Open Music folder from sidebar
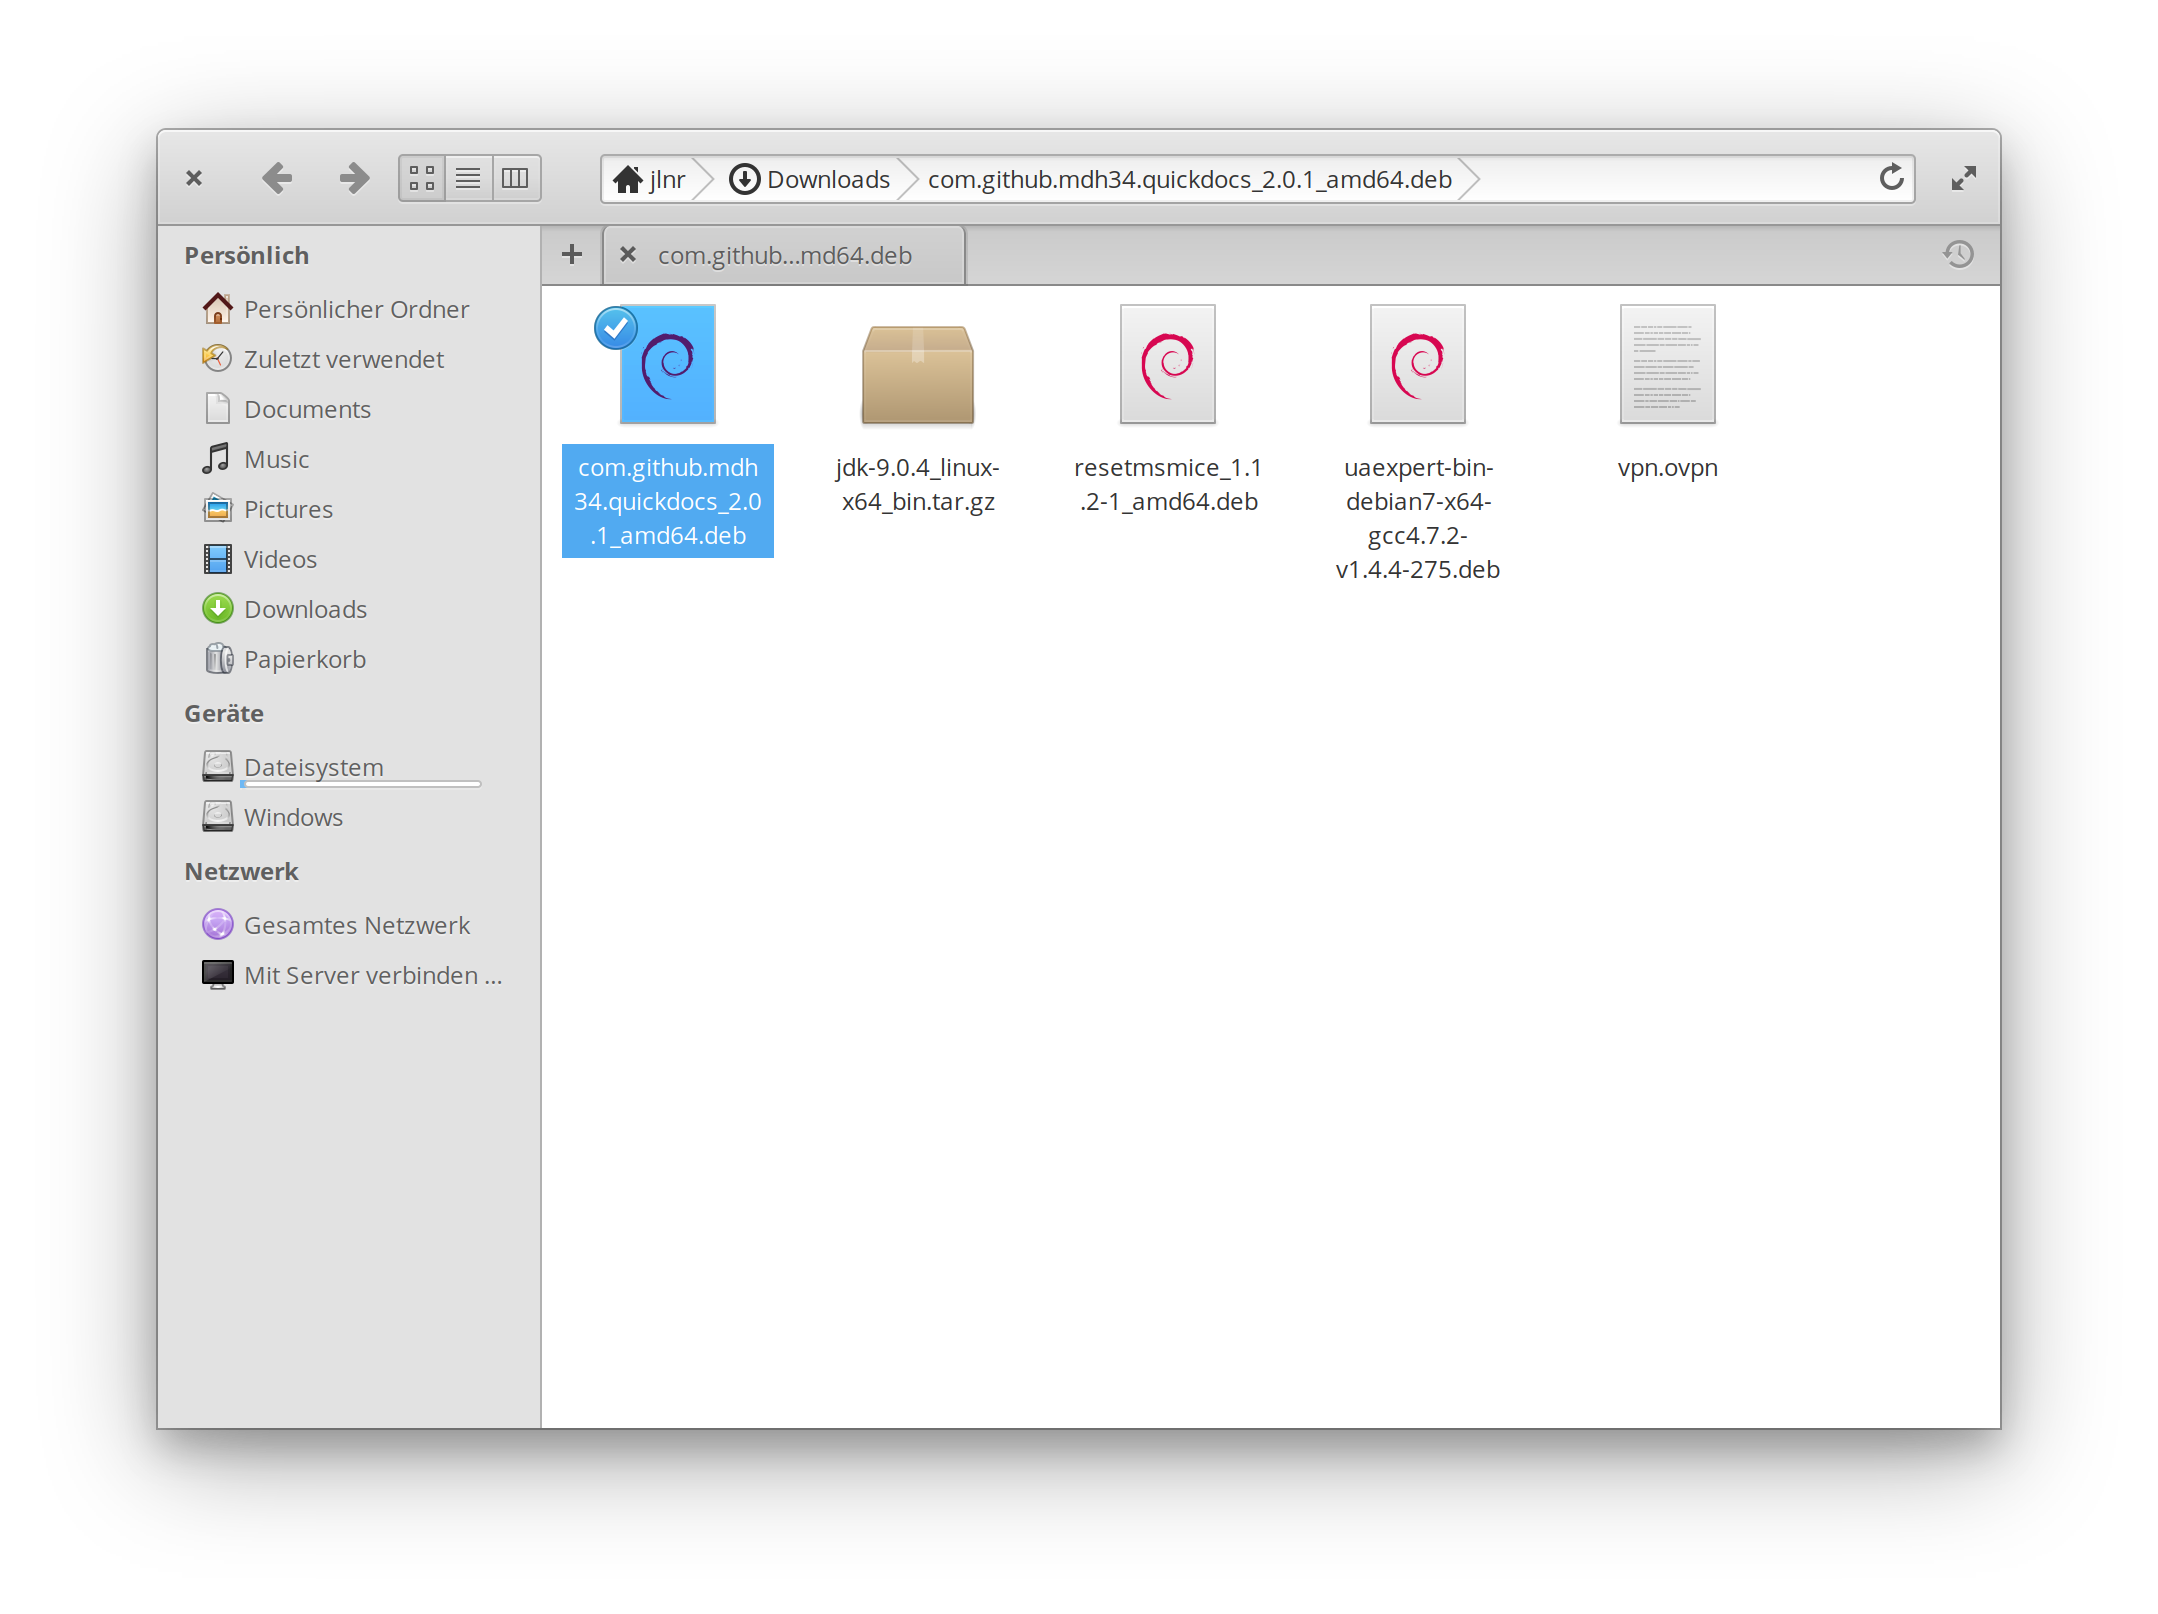 coord(275,458)
